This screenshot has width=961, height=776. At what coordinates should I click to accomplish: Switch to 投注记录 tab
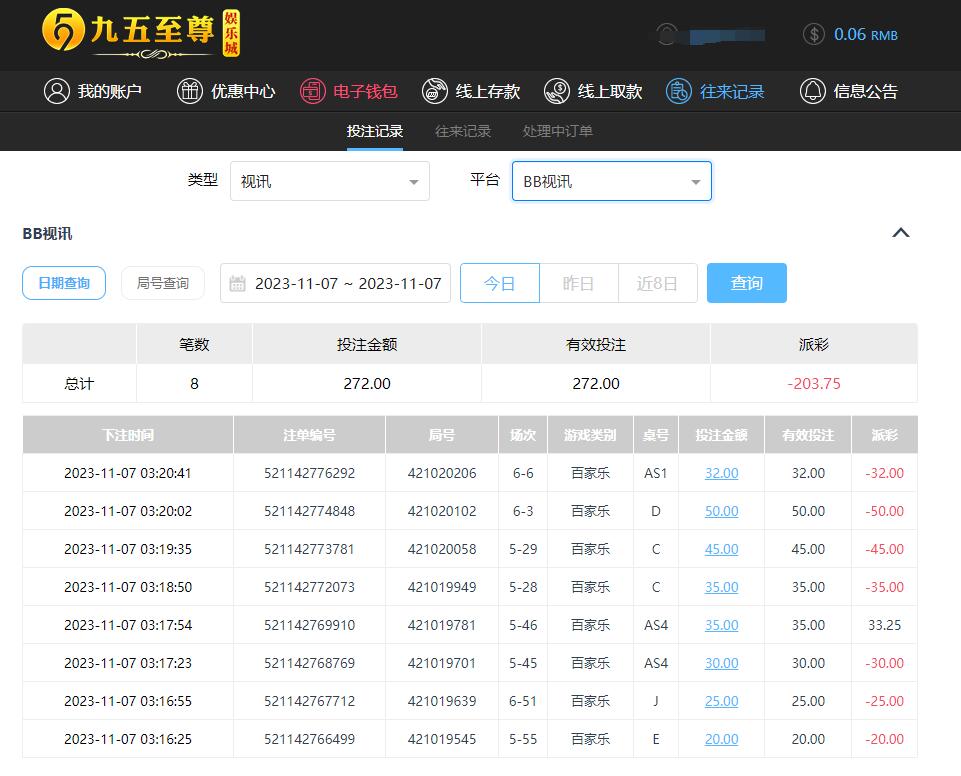(374, 131)
